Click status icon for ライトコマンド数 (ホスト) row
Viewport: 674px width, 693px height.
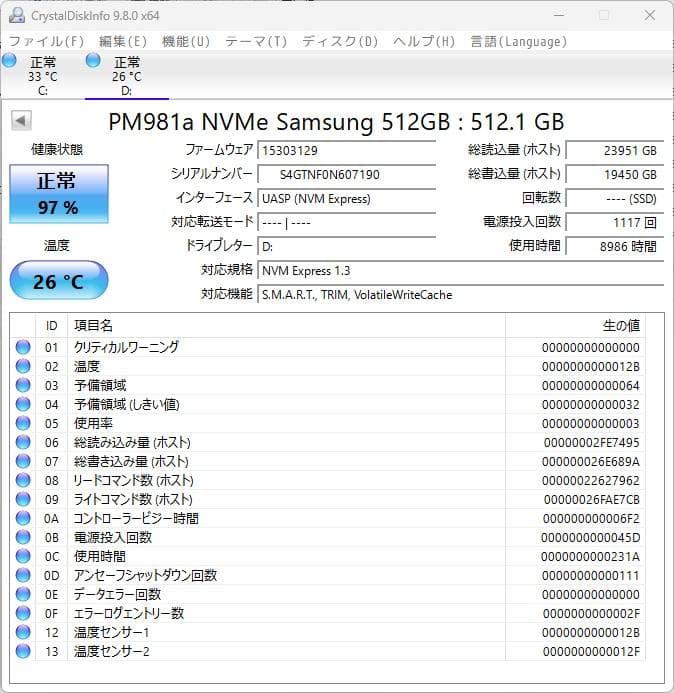(23, 499)
